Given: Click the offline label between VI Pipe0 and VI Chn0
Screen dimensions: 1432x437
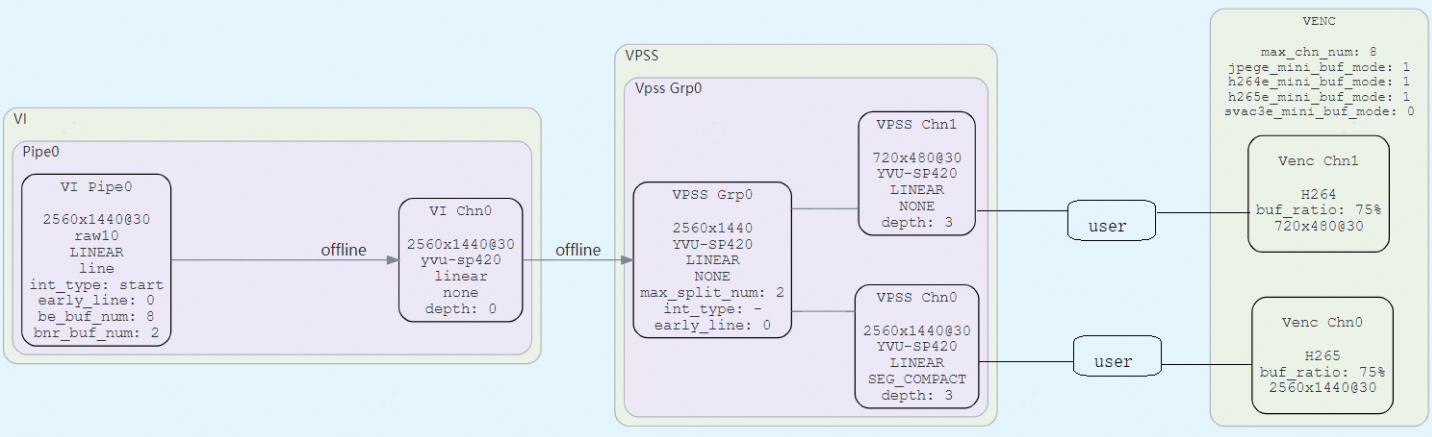Looking at the screenshot, I should click(343, 249).
